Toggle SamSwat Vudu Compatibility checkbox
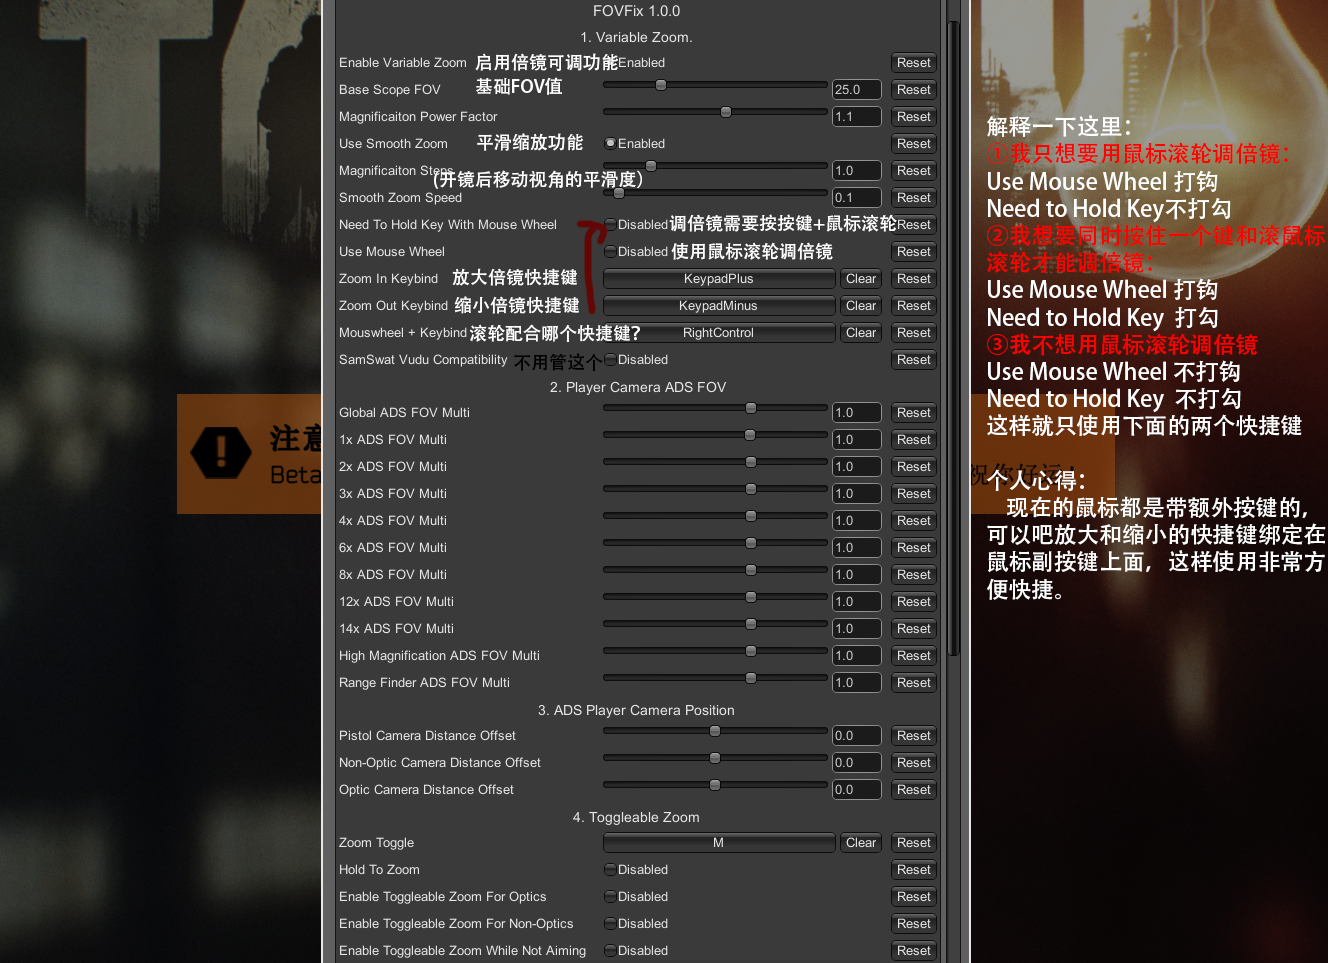Viewport: 1328px width, 963px height. 610,360
